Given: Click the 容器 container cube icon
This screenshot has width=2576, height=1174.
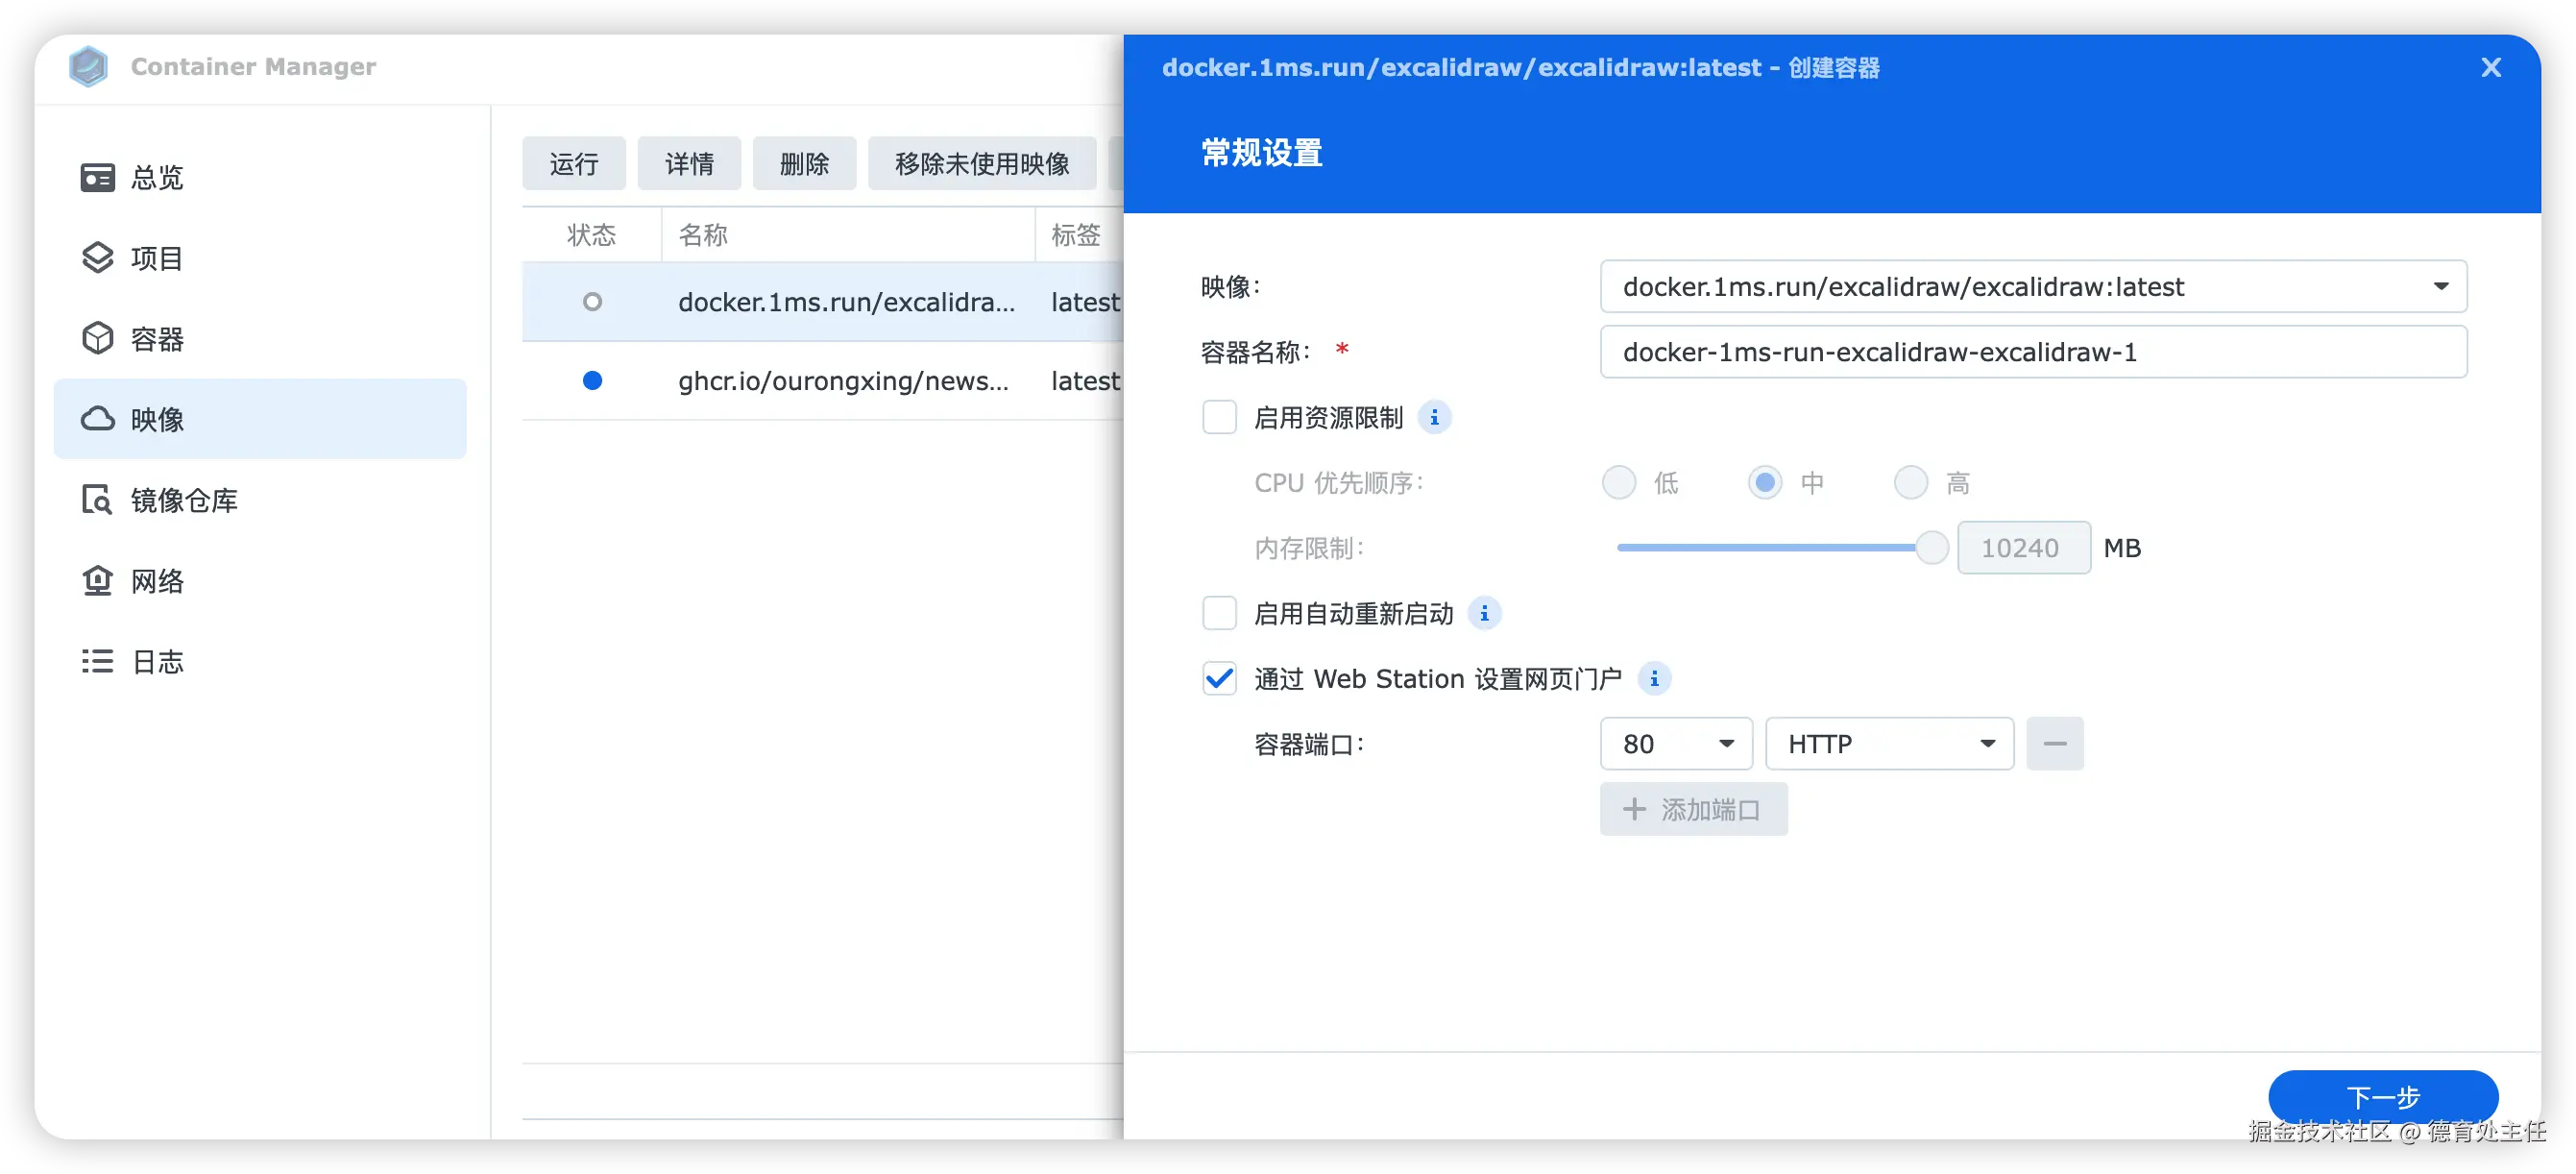Looking at the screenshot, I should point(97,339).
